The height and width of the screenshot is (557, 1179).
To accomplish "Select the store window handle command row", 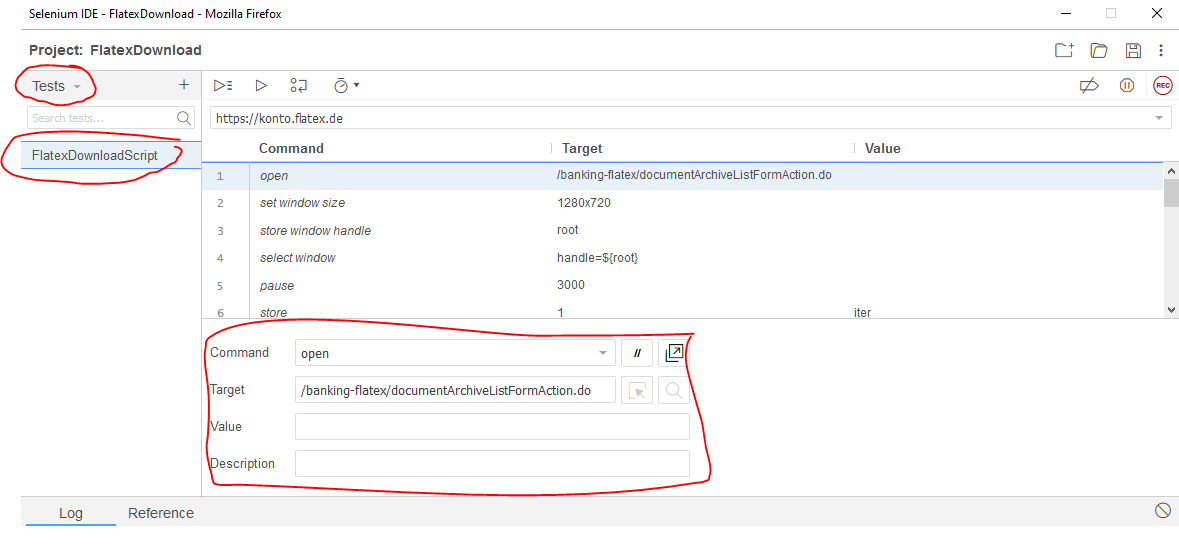I will 682,231.
